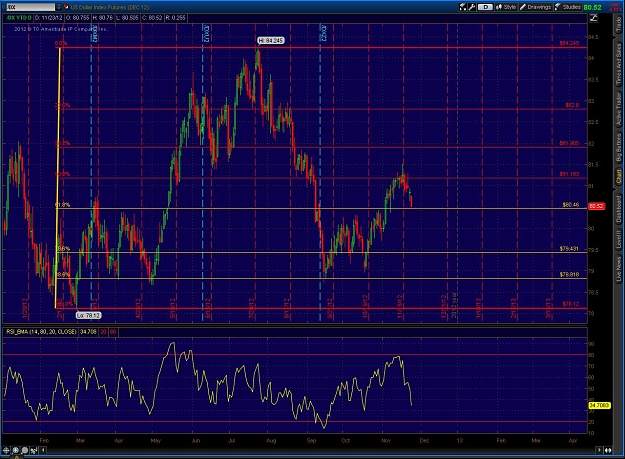Open the Studies menu
Screen dimensions: 625x459
pyautogui.click(x=568, y=7)
